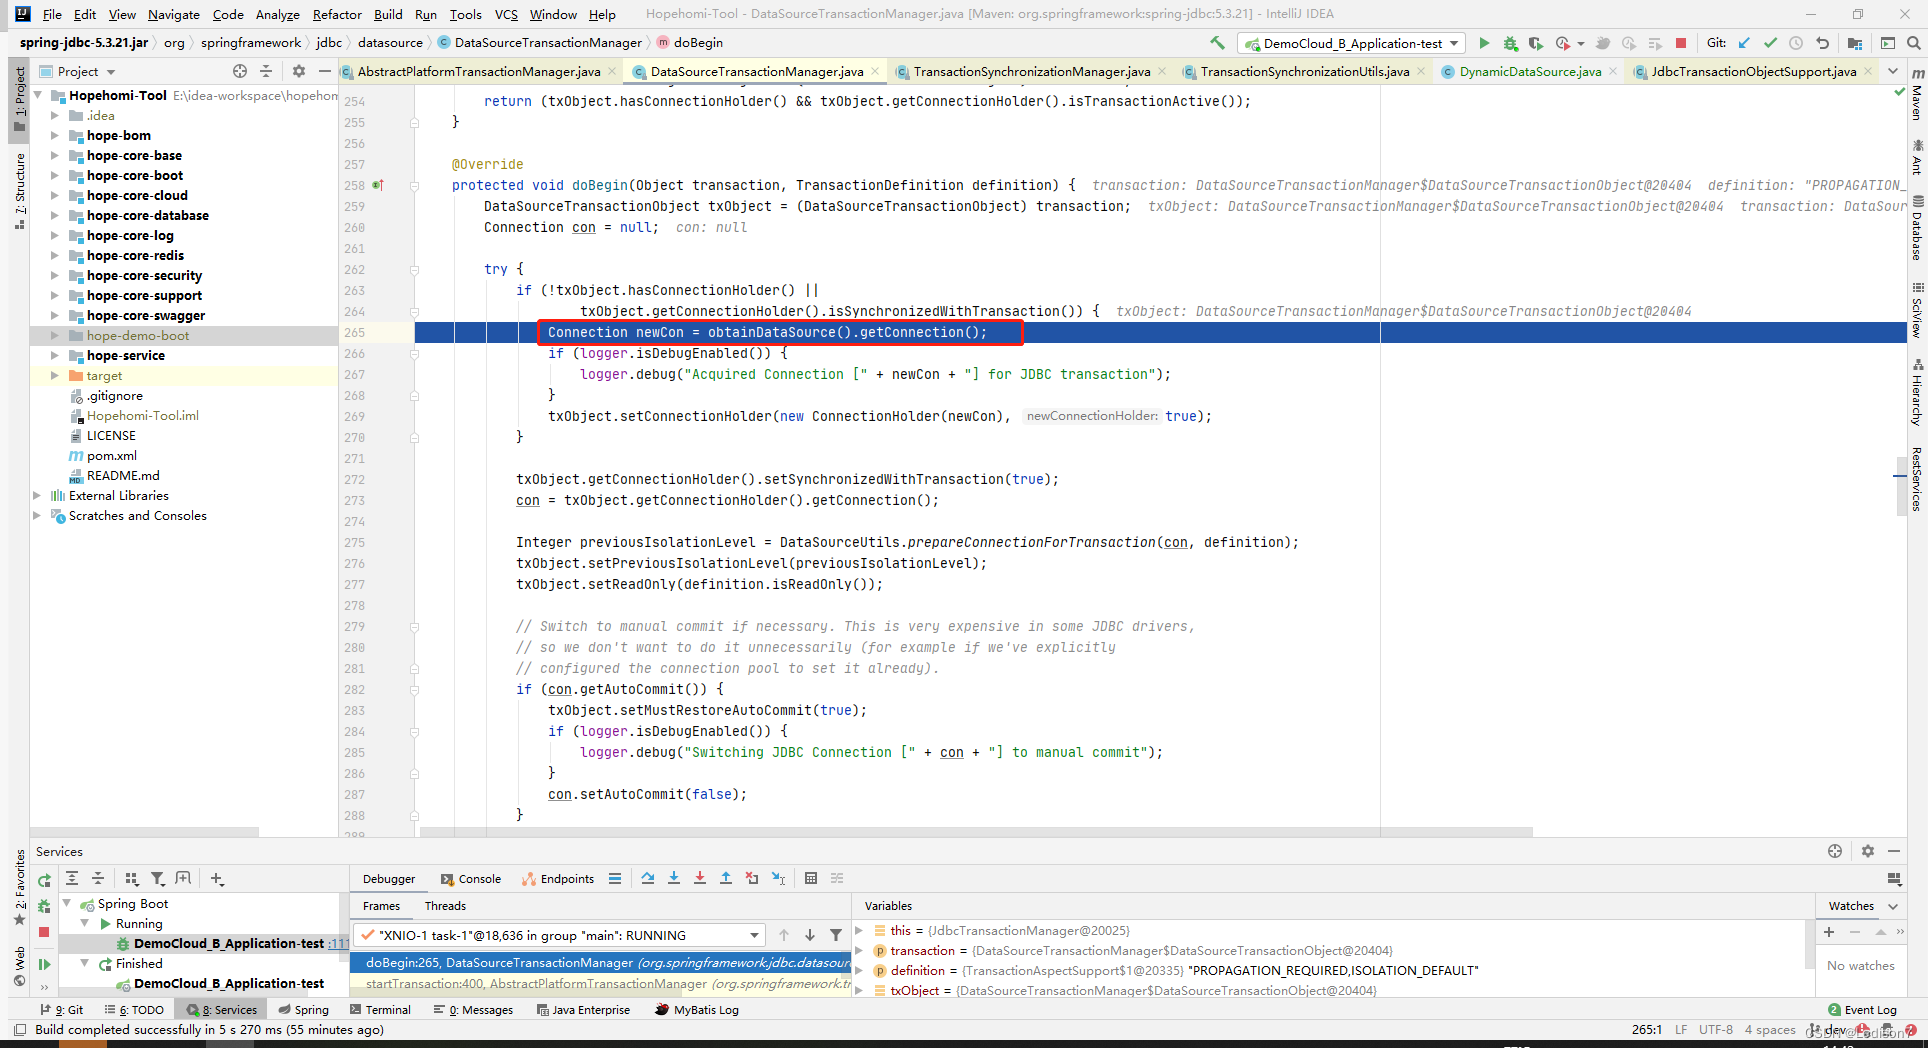The width and height of the screenshot is (1928, 1048).
Task: Run DemoCloud_B_Application-test with green play icon
Action: coord(1484,43)
